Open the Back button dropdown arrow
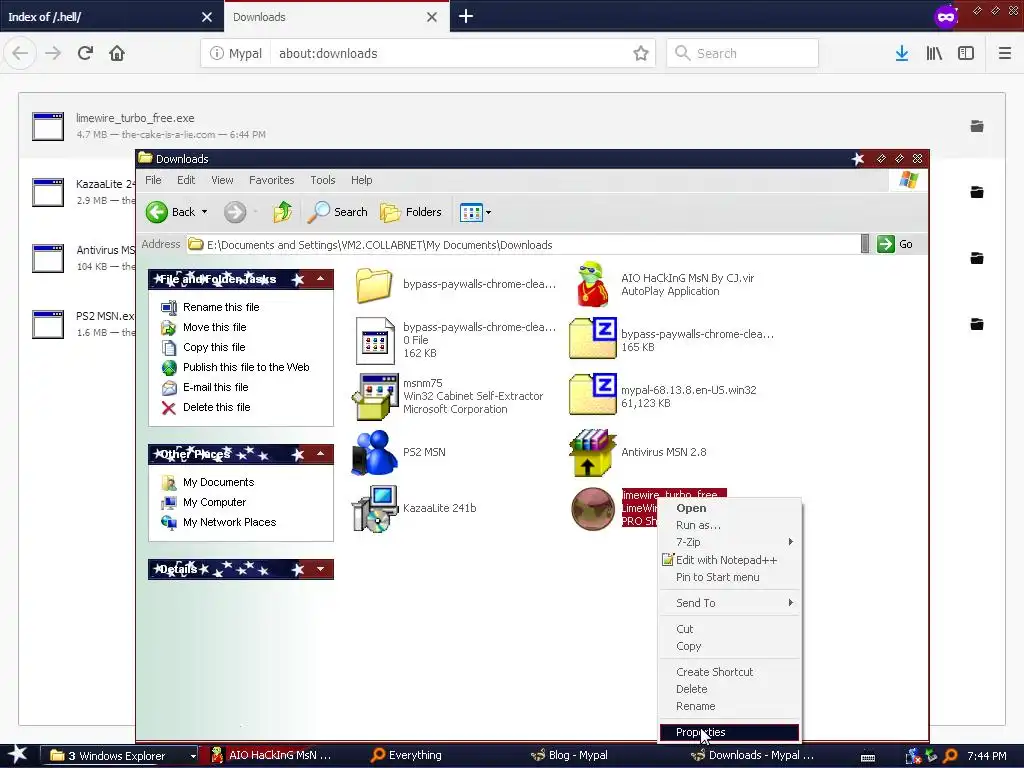This screenshot has height=768, width=1024. (204, 212)
